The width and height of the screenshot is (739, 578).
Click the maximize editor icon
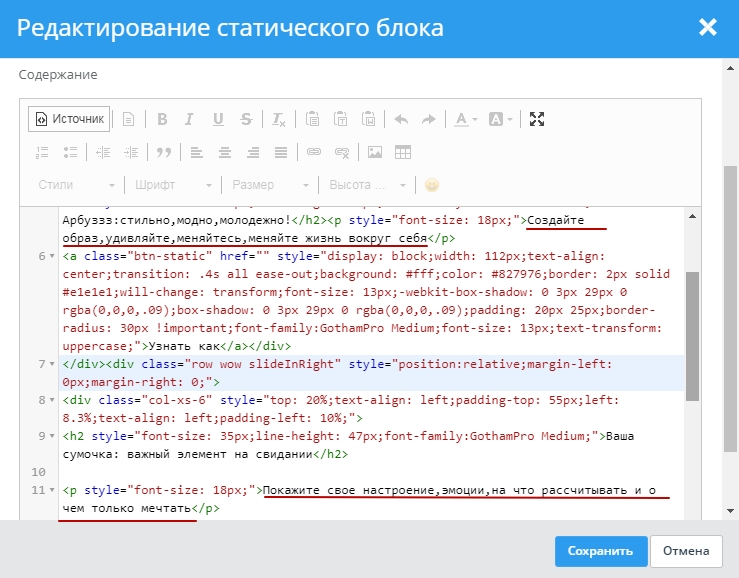point(537,119)
